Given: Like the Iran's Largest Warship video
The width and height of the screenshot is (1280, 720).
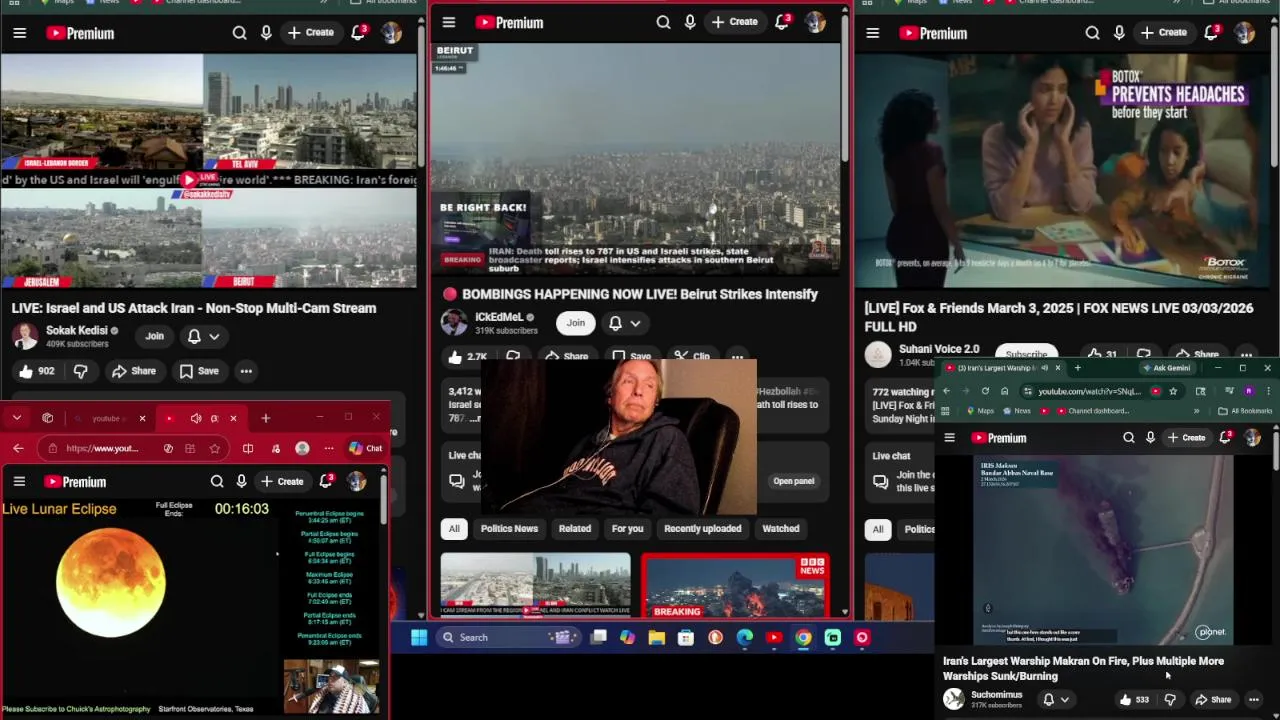Looking at the screenshot, I should (1135, 700).
